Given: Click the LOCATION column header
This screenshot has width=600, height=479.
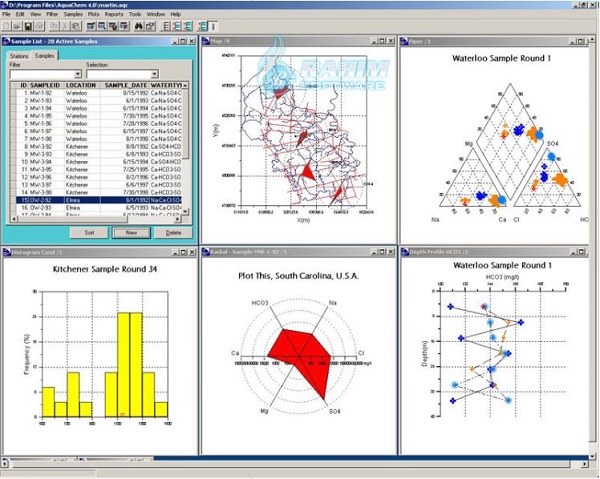Looking at the screenshot, I should pyautogui.click(x=81, y=85).
